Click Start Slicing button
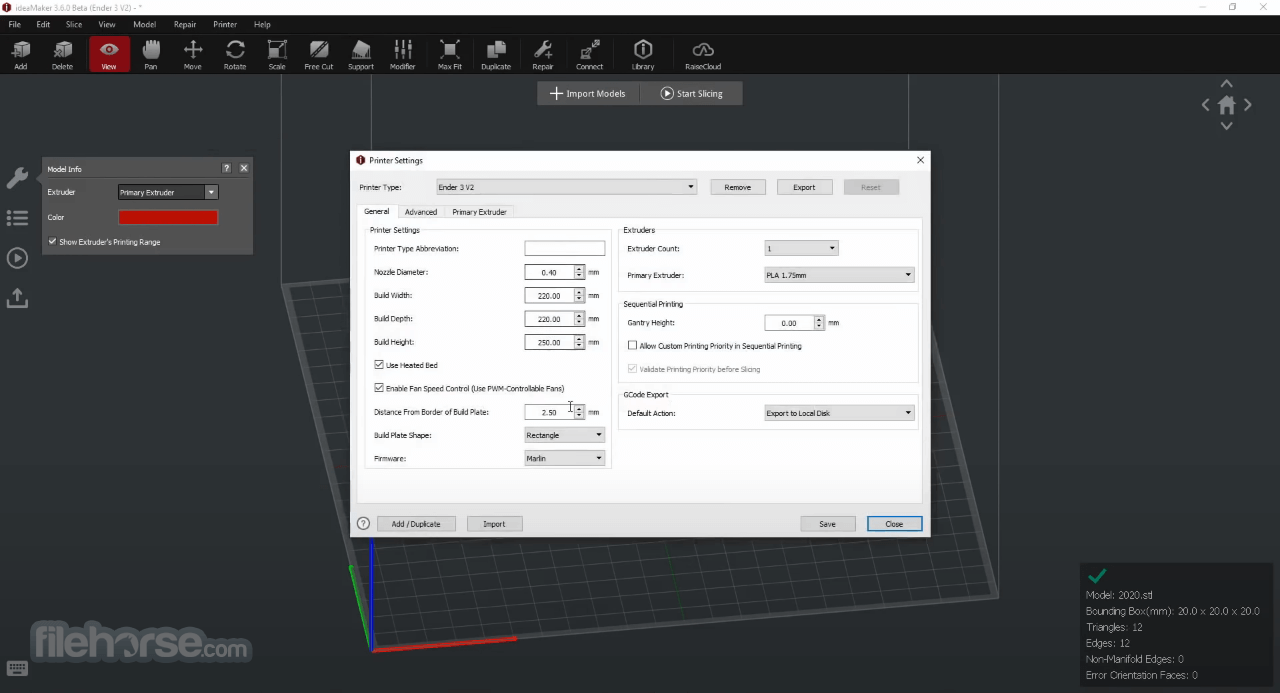 tap(692, 93)
